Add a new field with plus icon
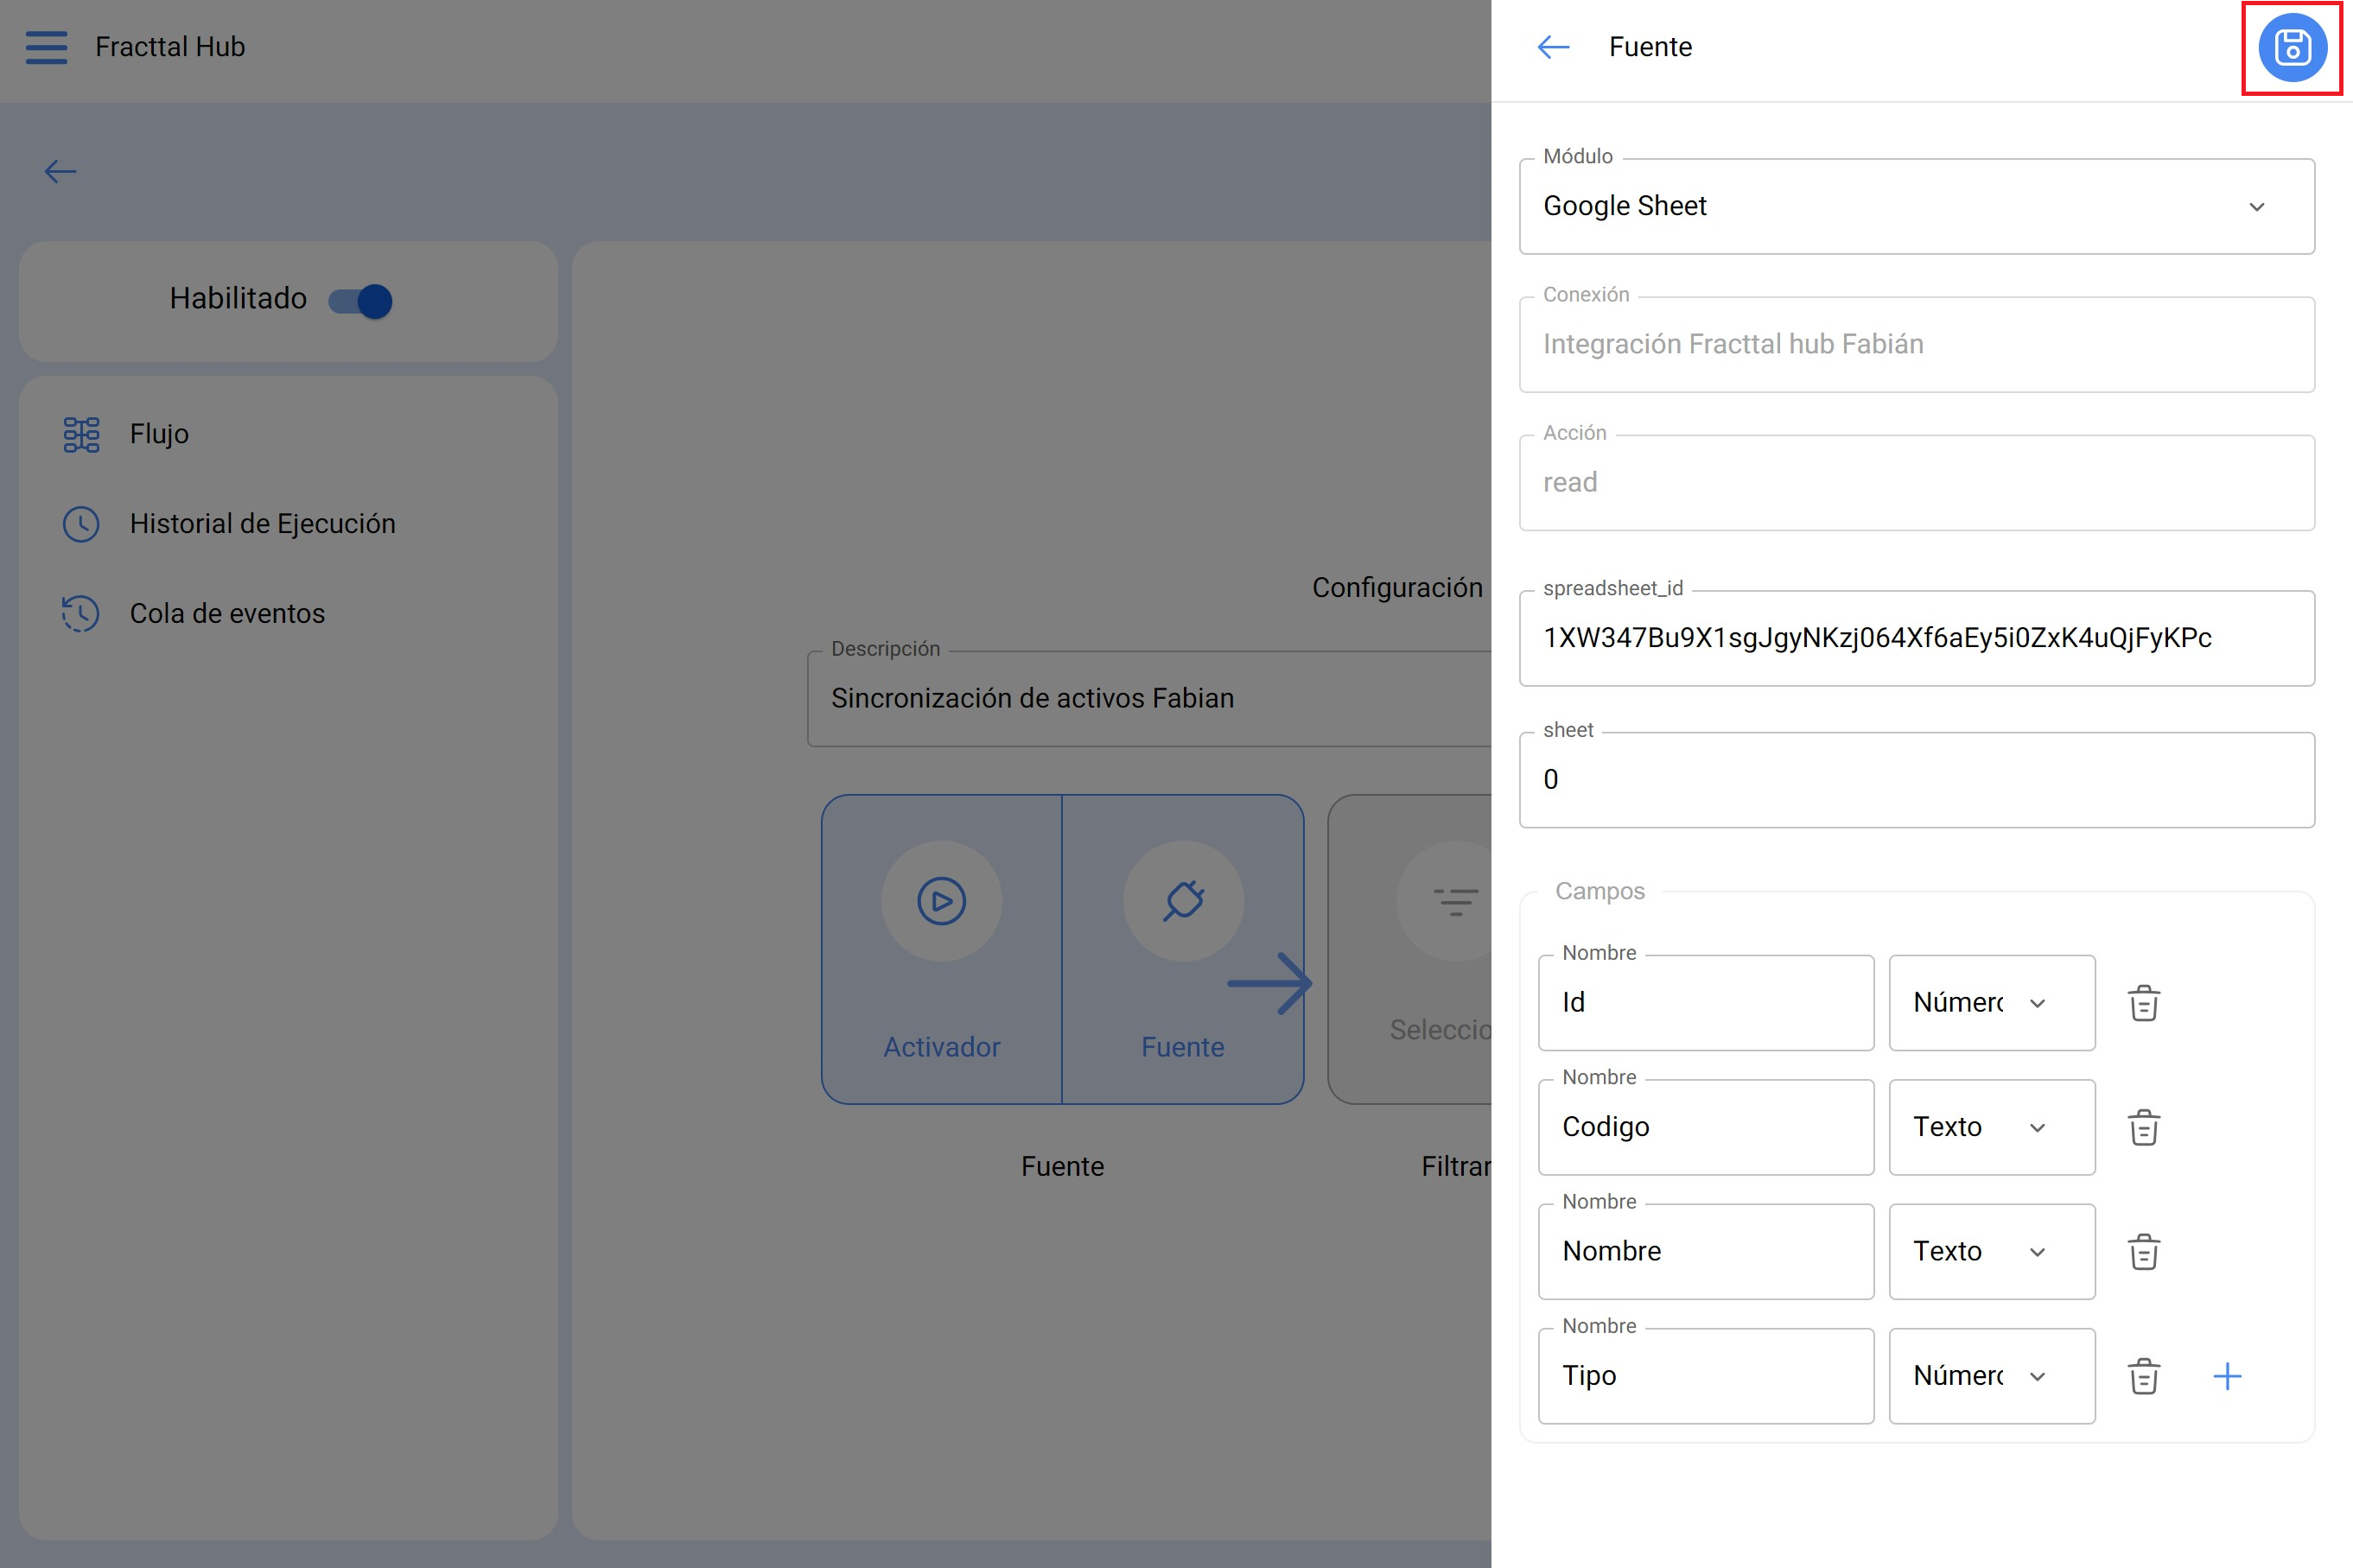This screenshot has height=1568, width=2353. 2227,1376
